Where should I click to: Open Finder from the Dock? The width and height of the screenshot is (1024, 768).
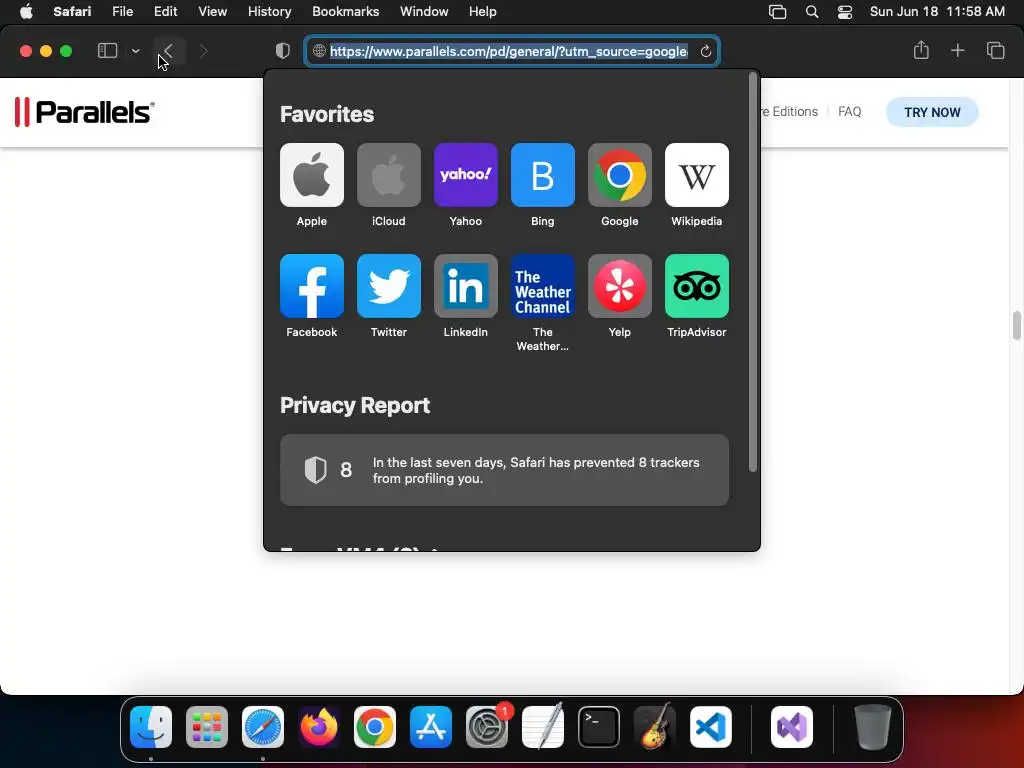[151, 727]
